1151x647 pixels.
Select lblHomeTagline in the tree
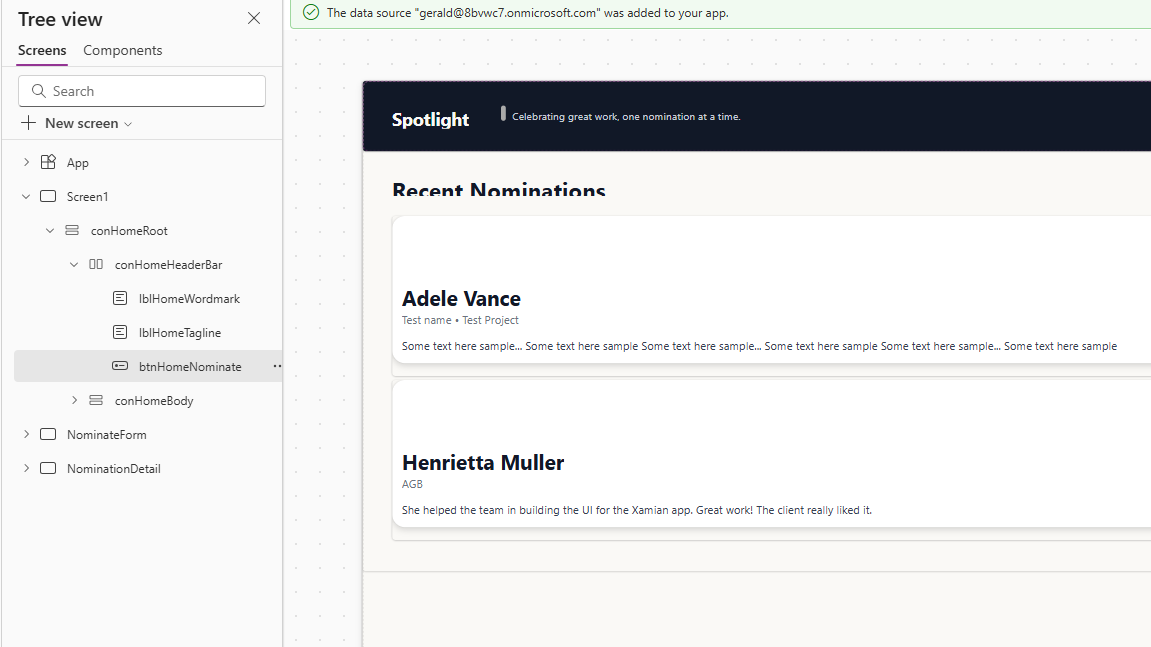pos(180,333)
